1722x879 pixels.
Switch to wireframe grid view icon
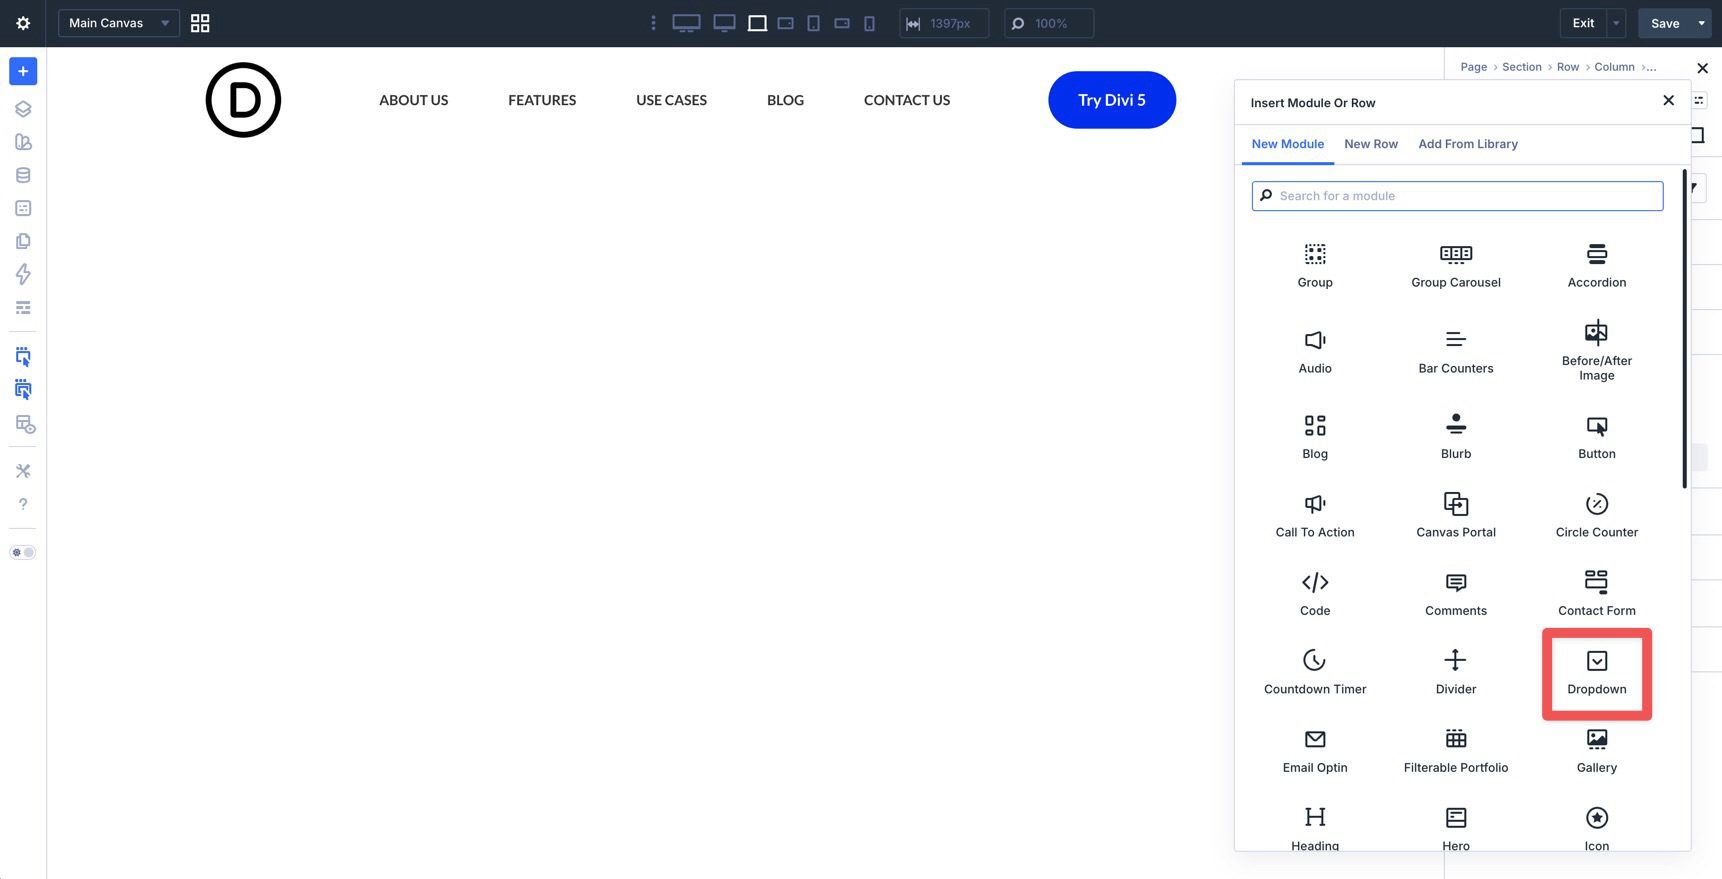click(200, 23)
